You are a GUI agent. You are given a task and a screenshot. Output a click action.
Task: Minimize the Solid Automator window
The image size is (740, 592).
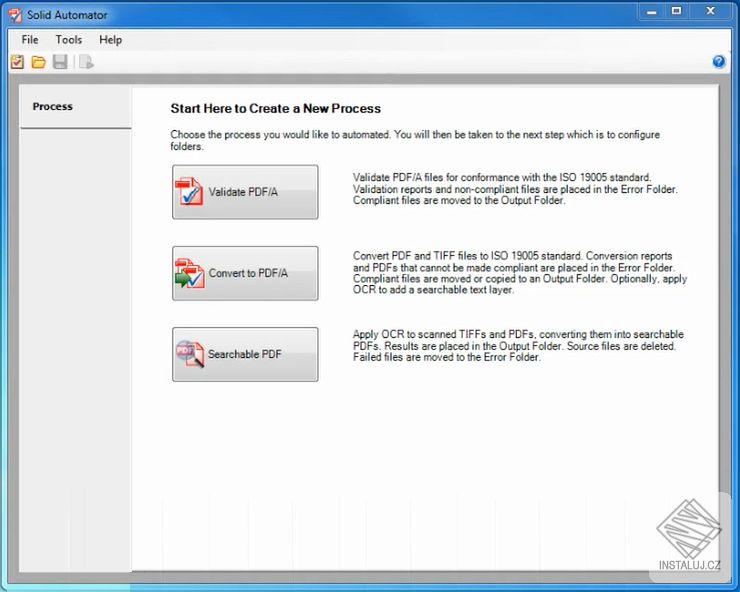(x=652, y=11)
